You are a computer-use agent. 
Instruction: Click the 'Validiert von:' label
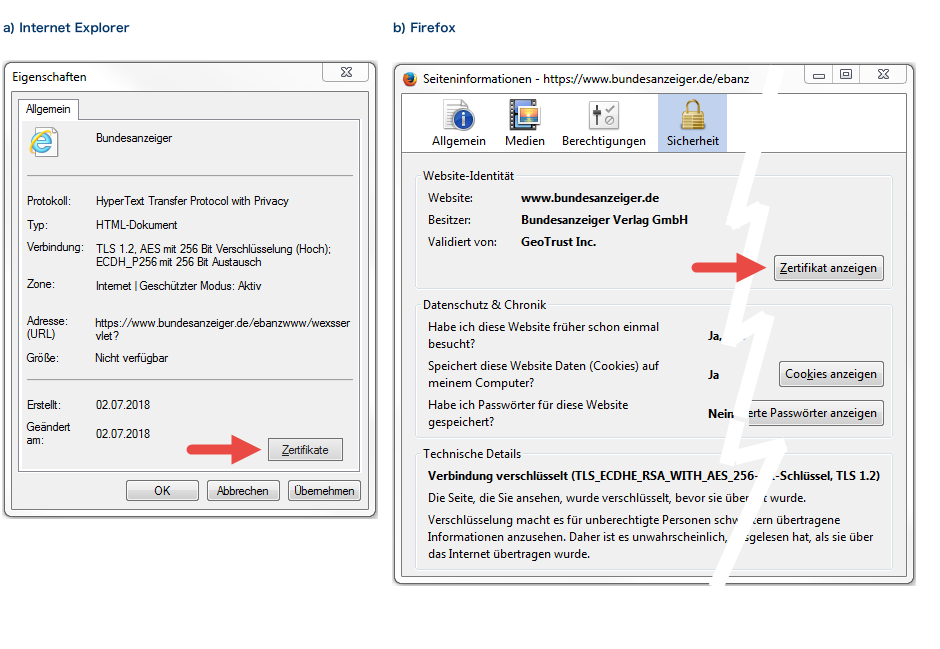point(462,242)
